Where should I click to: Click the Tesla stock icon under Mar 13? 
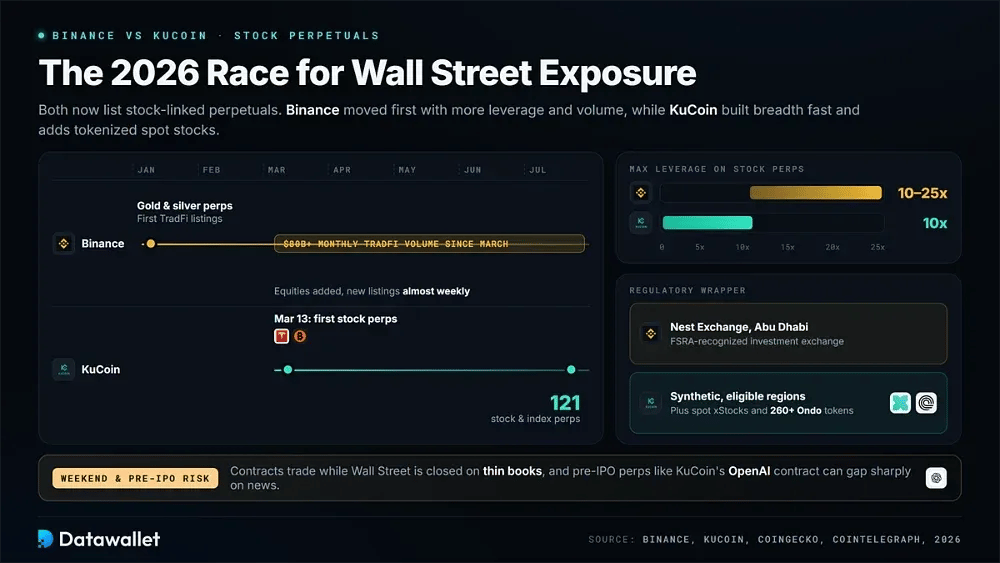[x=281, y=336]
